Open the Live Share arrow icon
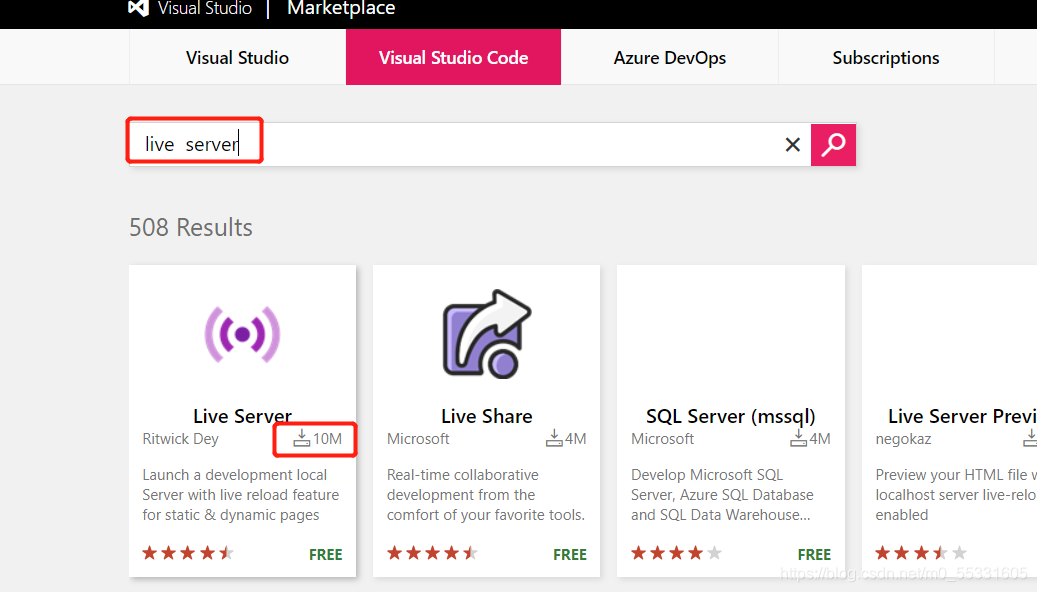 point(487,334)
